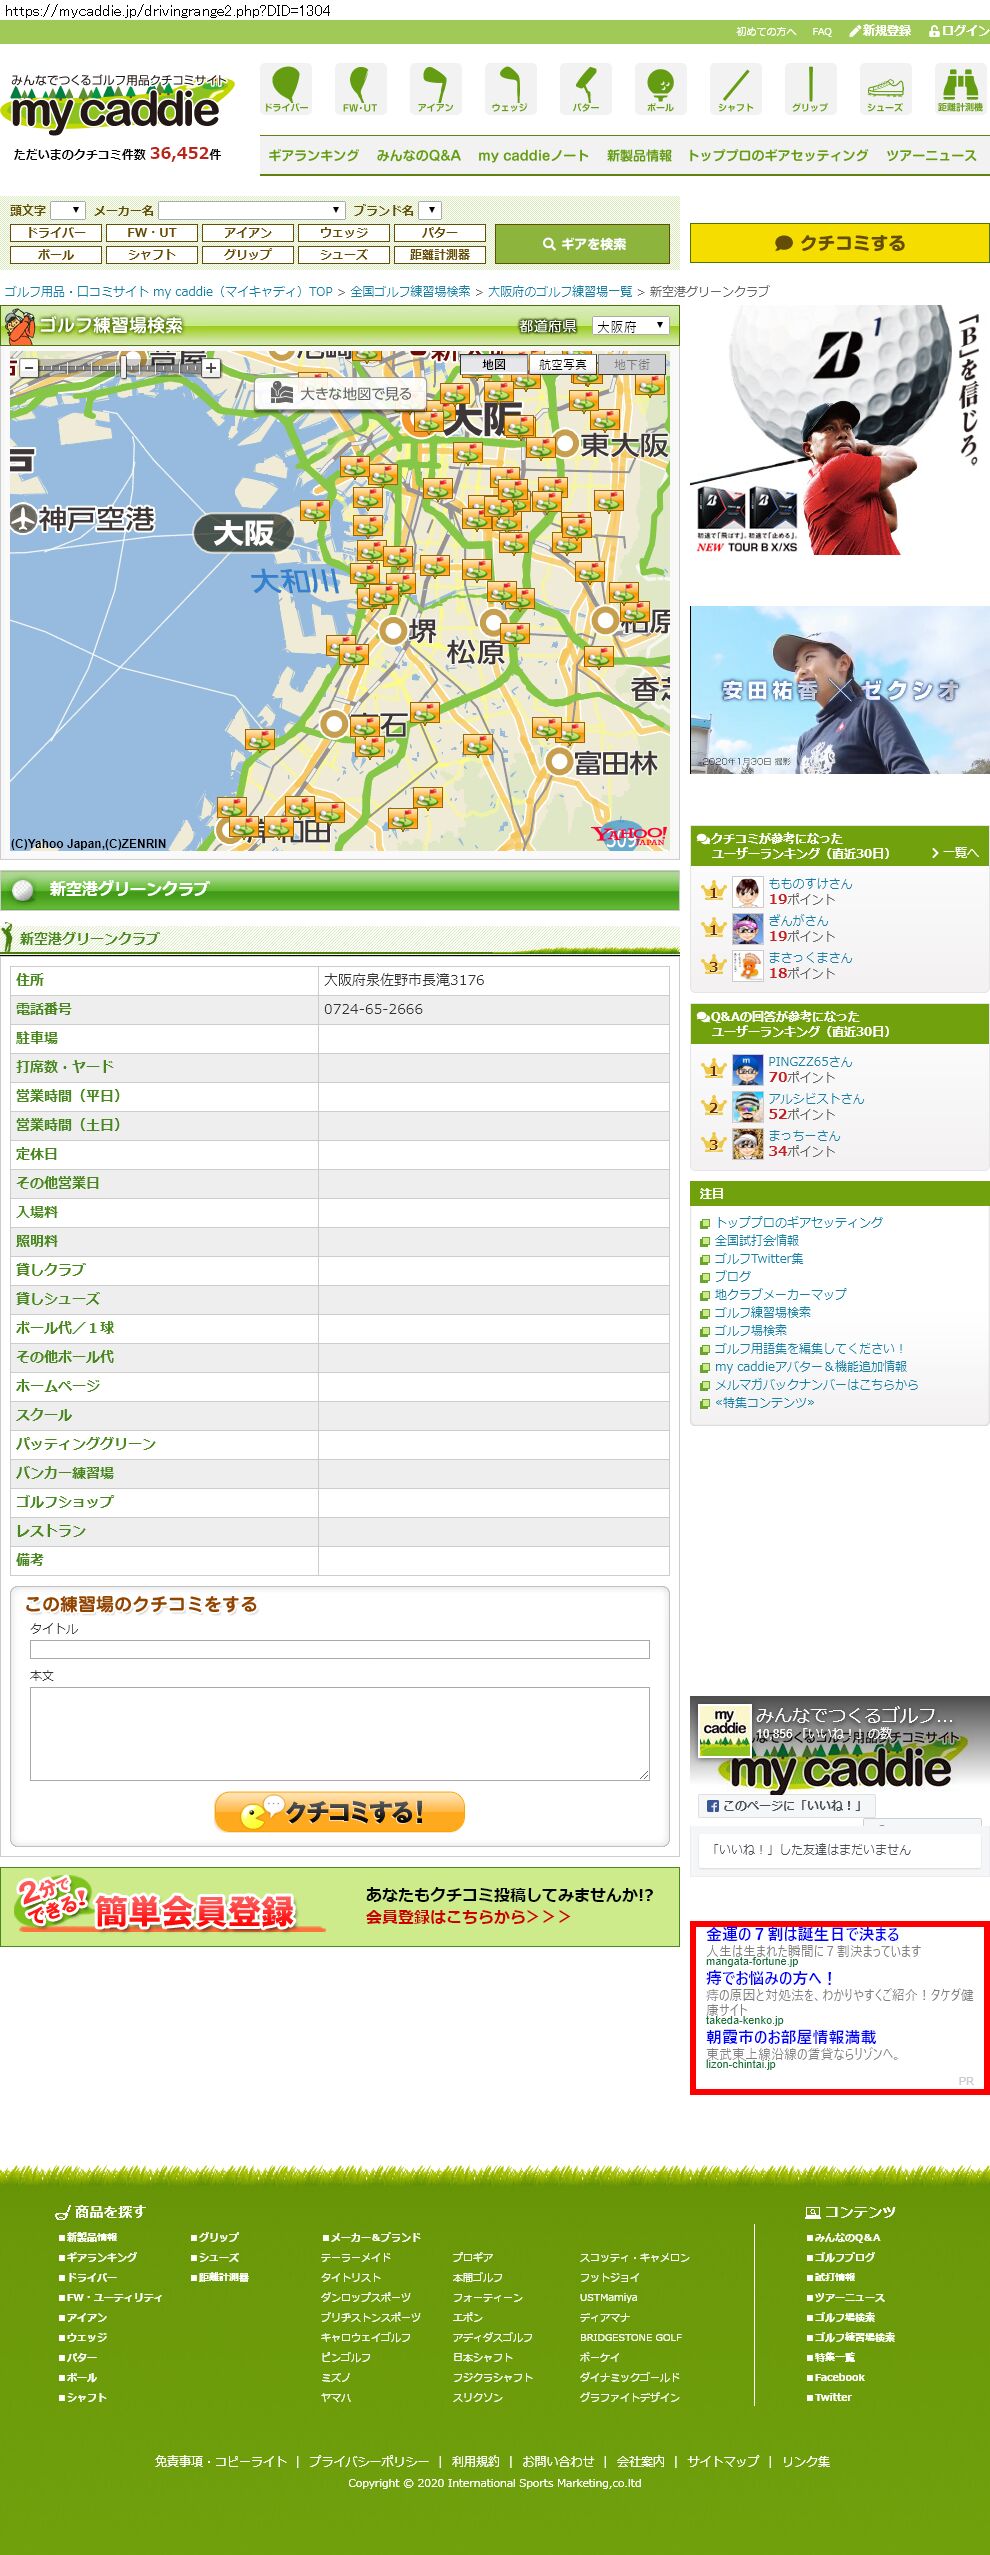
Task: Open 新製品情報 menu item
Action: pyautogui.click(x=639, y=156)
